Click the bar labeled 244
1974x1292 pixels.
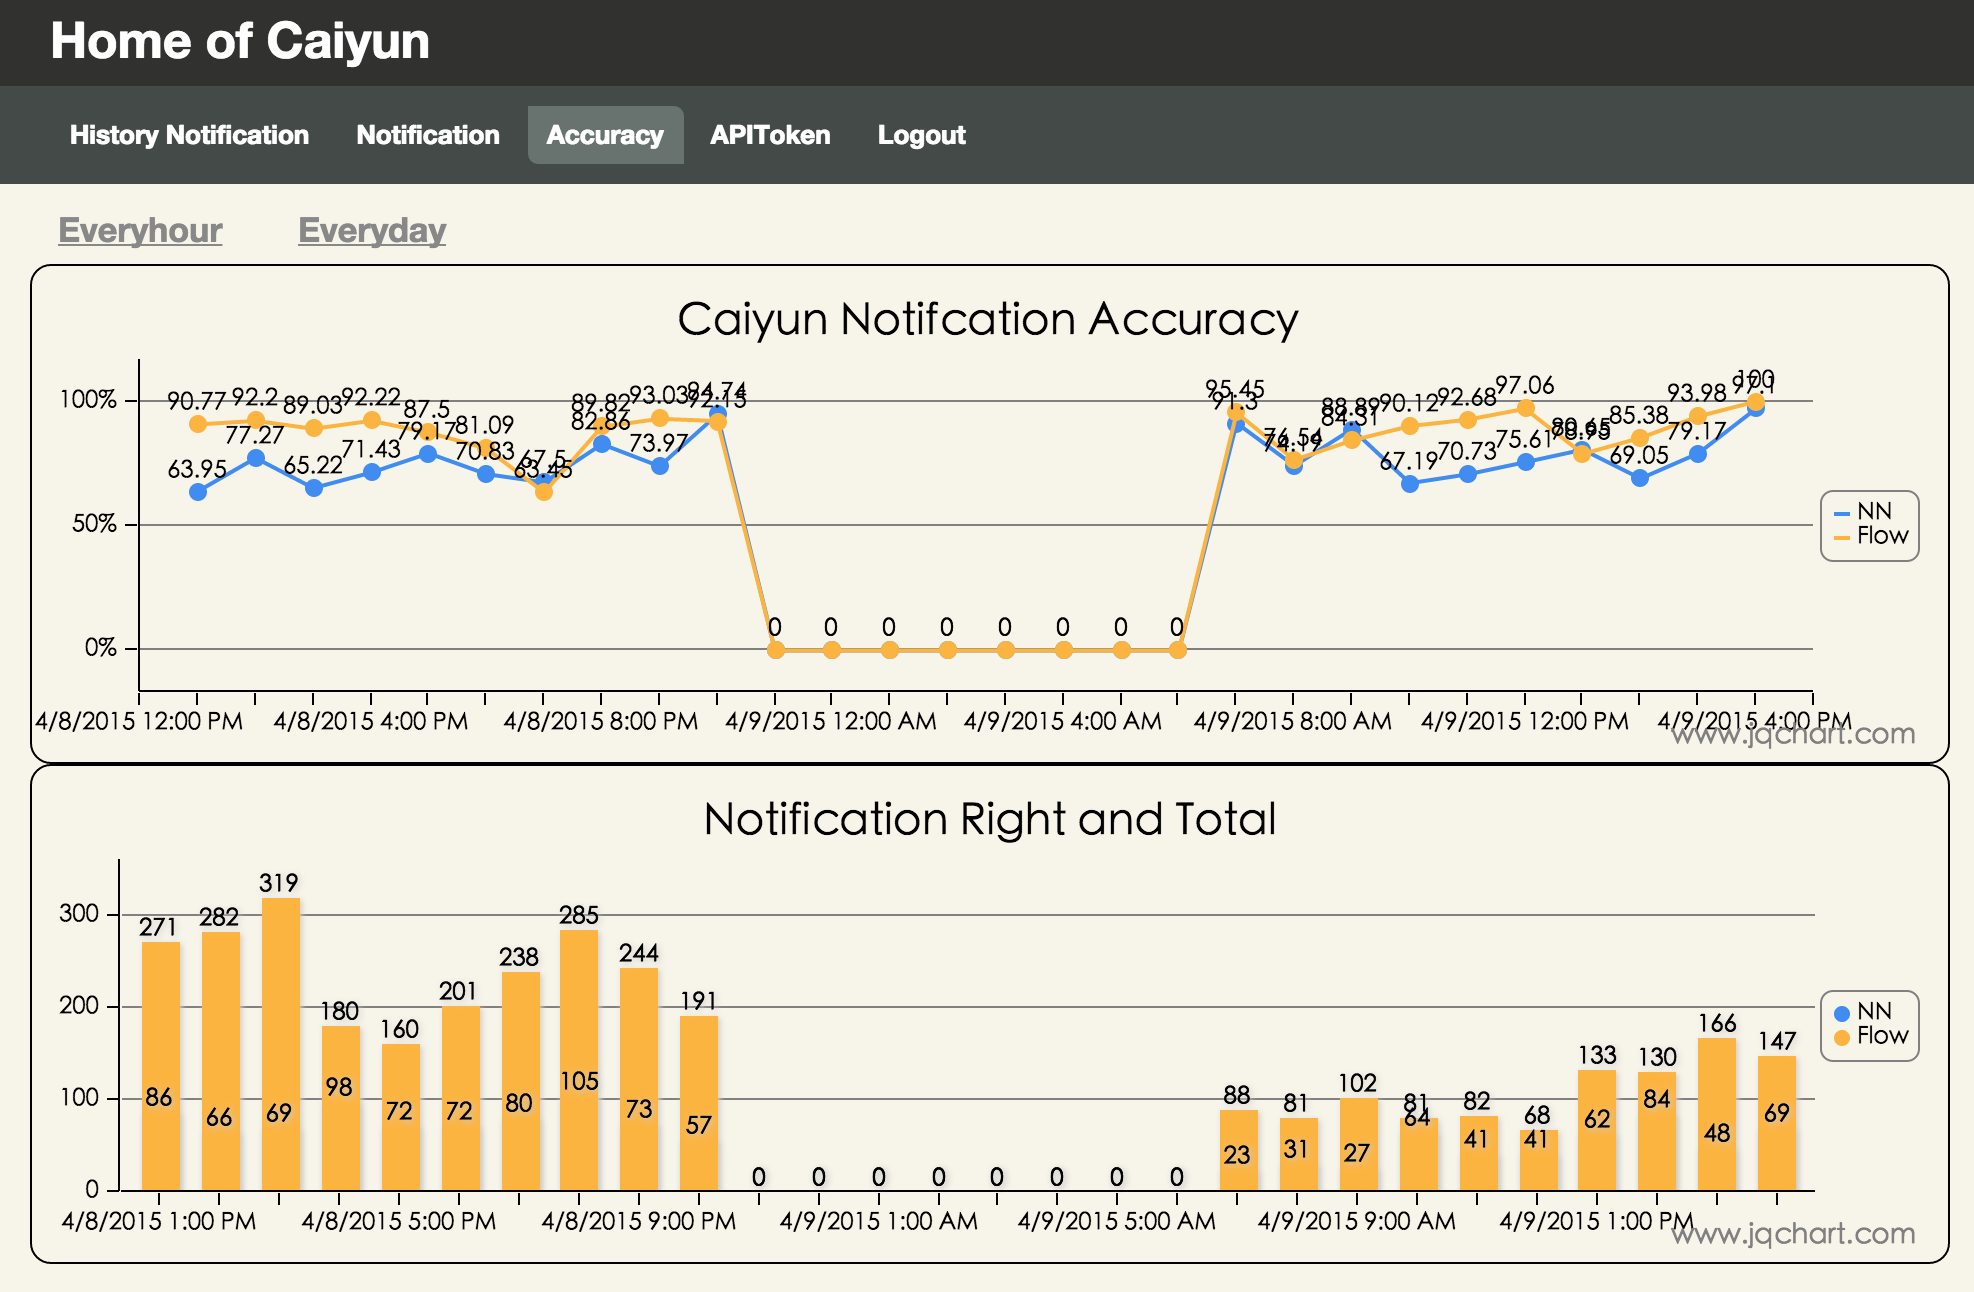point(639,1078)
